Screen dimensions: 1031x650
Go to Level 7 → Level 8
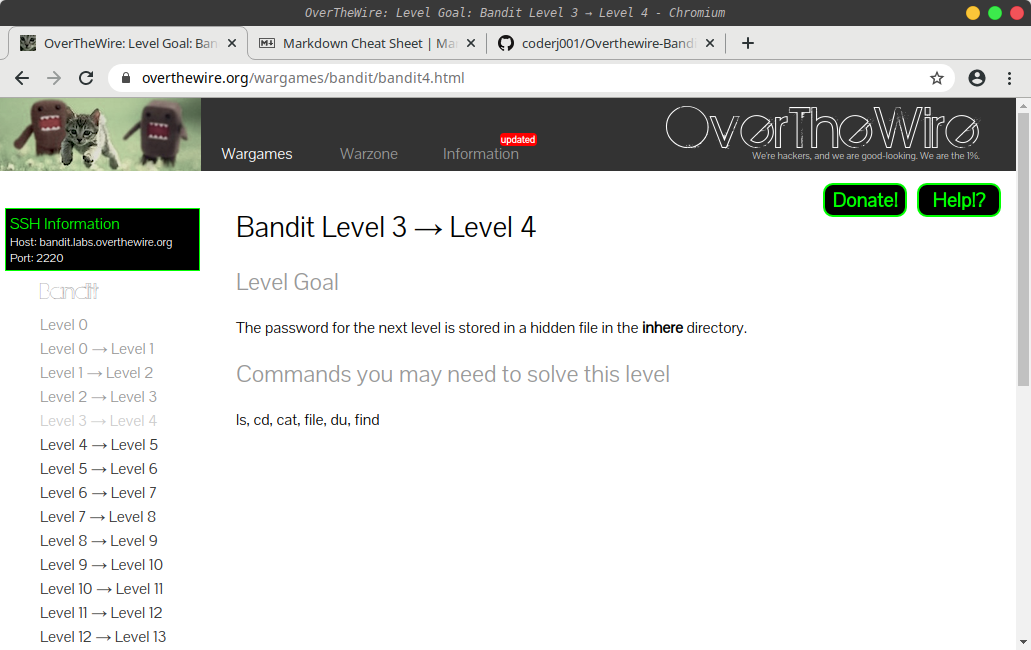pos(97,517)
